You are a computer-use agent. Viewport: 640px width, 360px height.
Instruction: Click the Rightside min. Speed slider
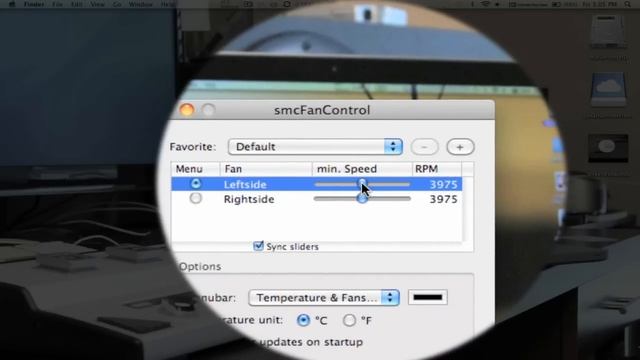point(362,199)
